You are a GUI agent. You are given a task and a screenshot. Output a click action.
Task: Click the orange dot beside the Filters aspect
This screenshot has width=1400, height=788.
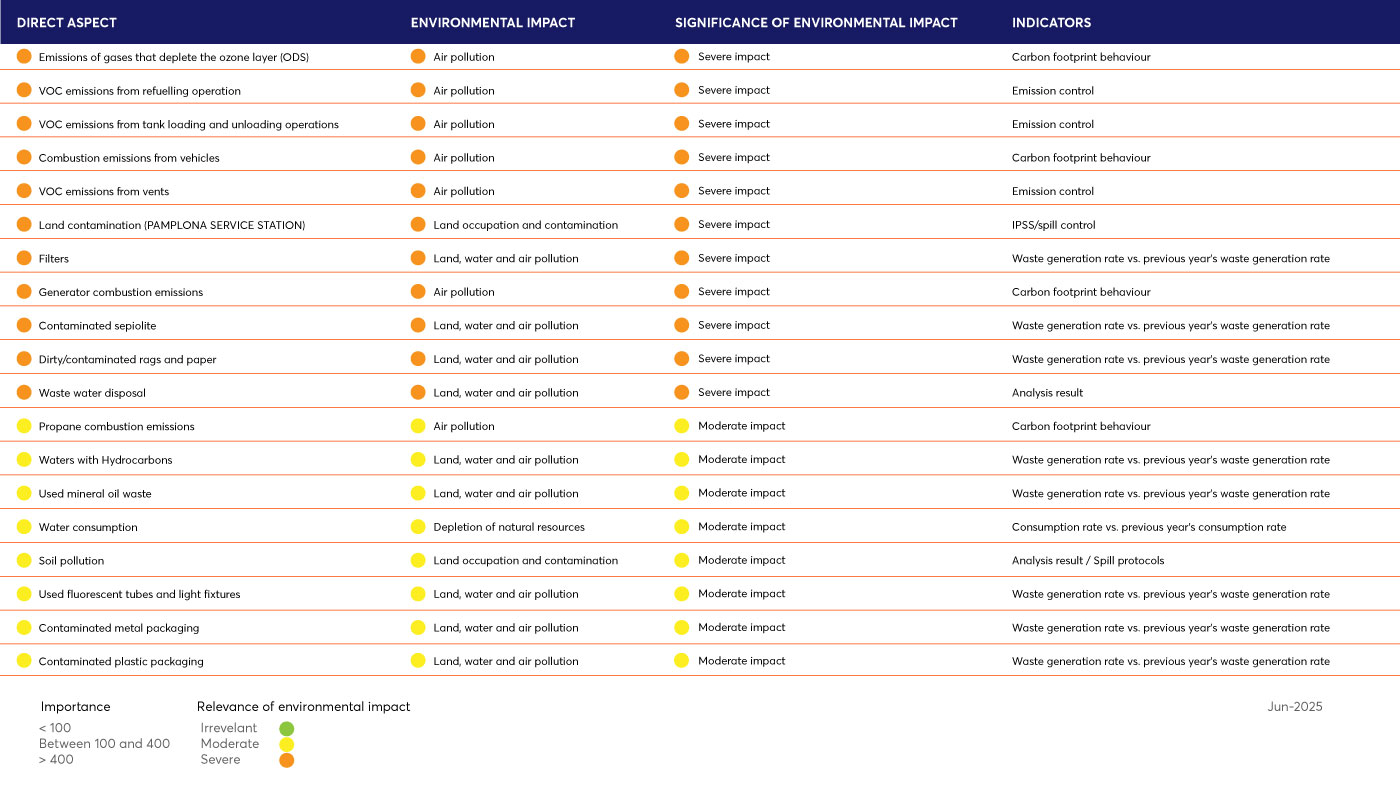click(x=24, y=258)
